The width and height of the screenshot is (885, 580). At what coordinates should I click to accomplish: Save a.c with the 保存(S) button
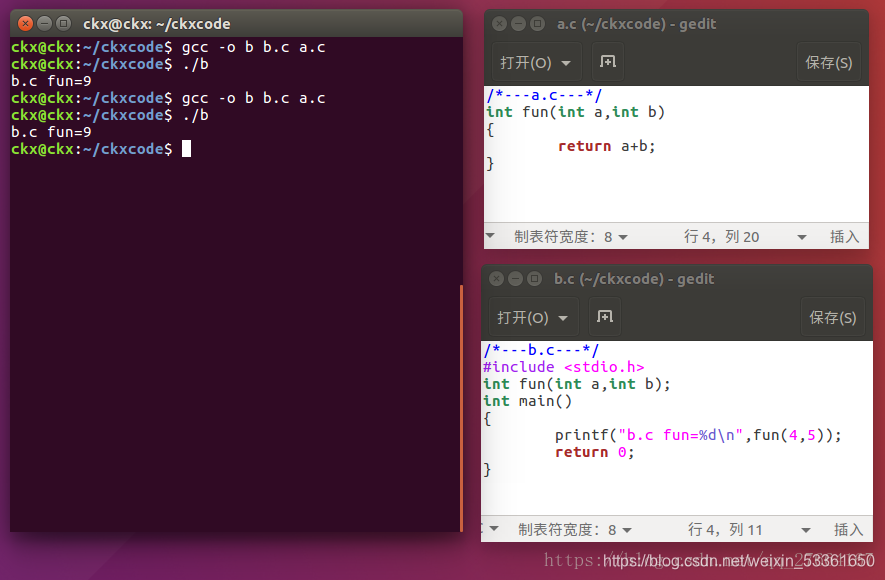coord(829,62)
